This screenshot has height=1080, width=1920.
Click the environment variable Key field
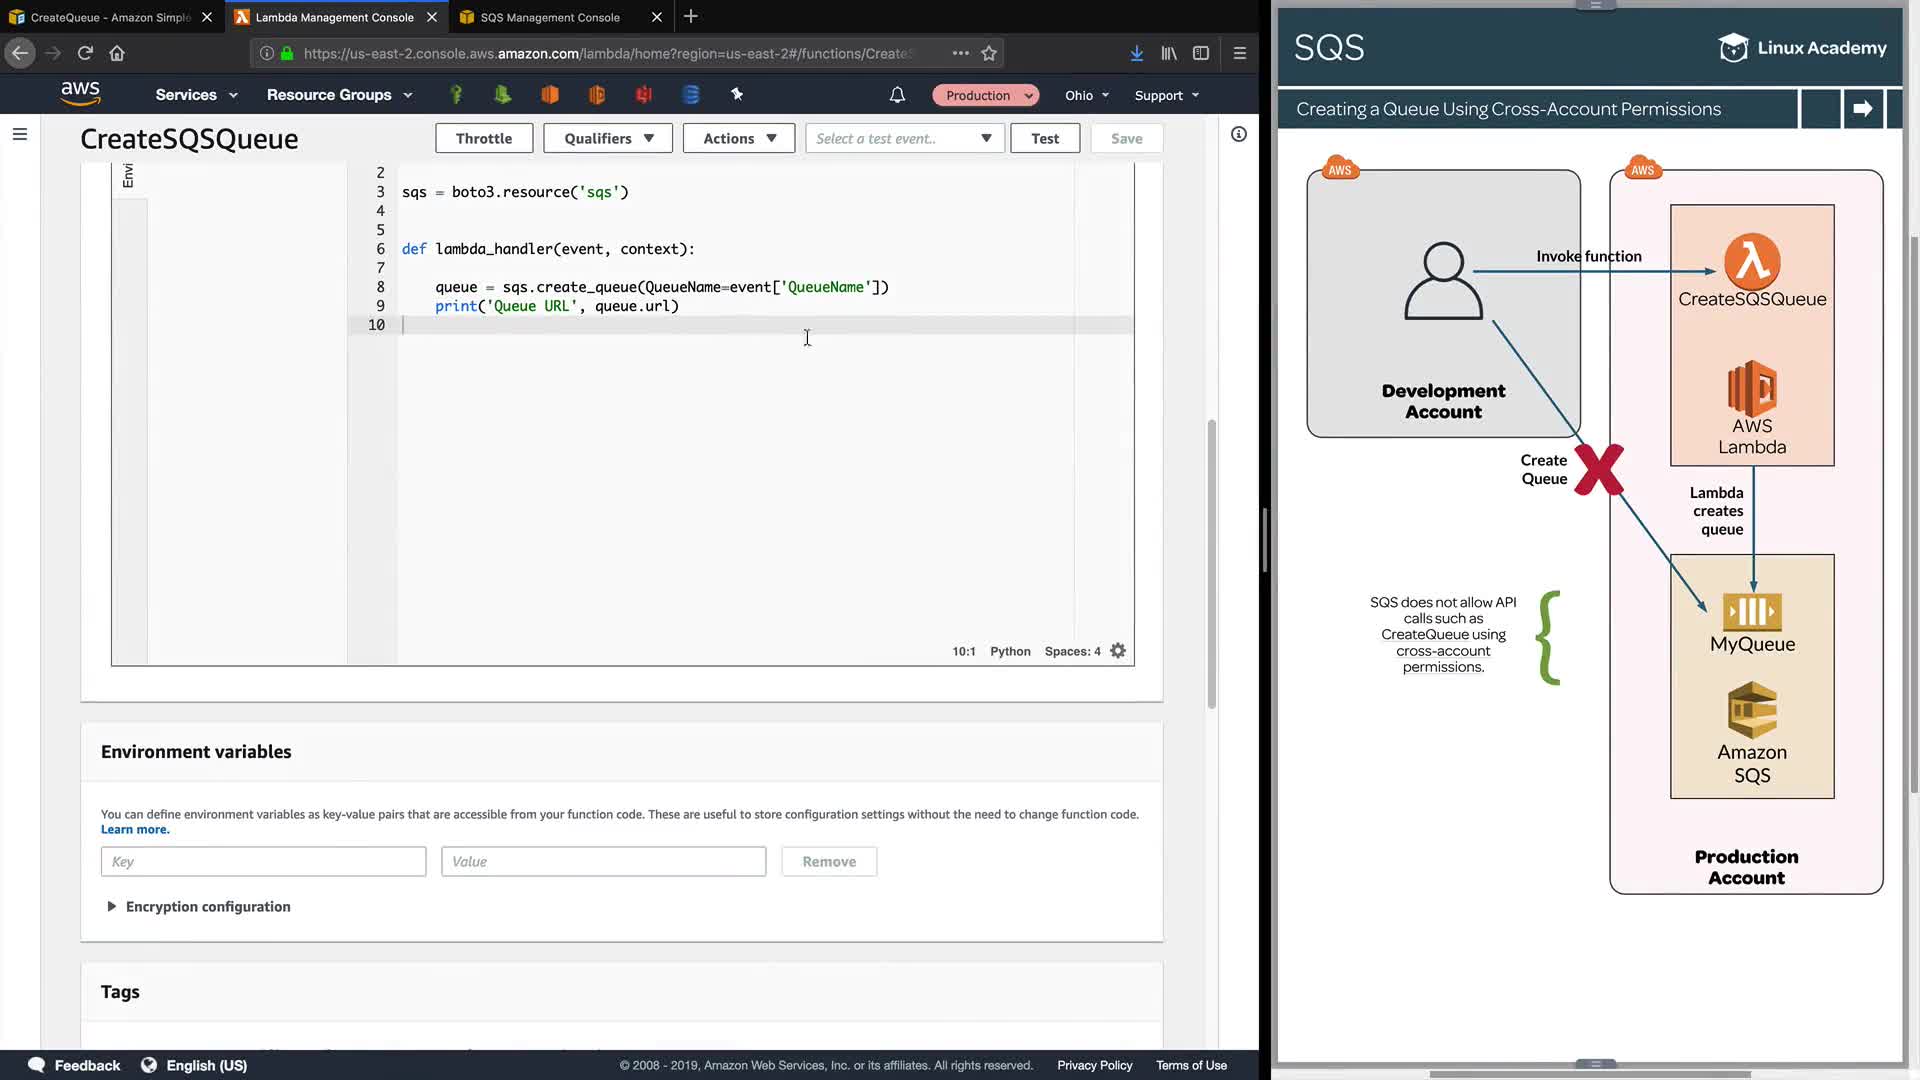pos(263,861)
